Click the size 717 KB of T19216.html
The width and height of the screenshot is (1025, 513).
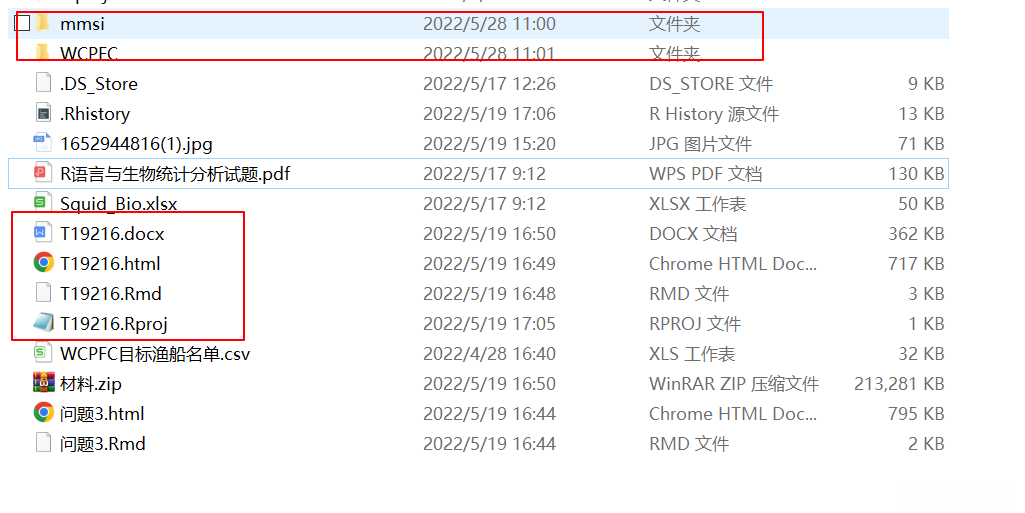[x=916, y=264]
